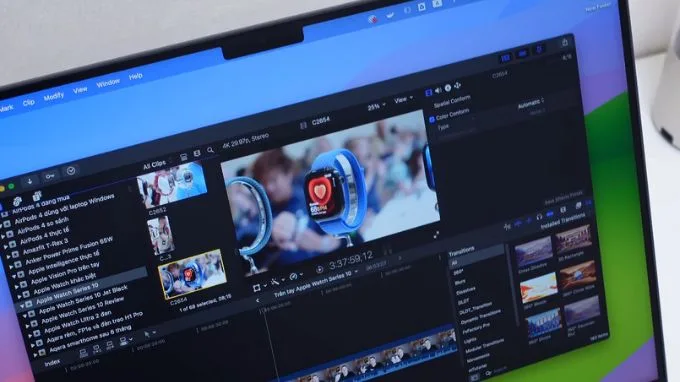680x382 pixels.
Task: Click the 3:37:59,12 timecode display
Action: [350, 261]
